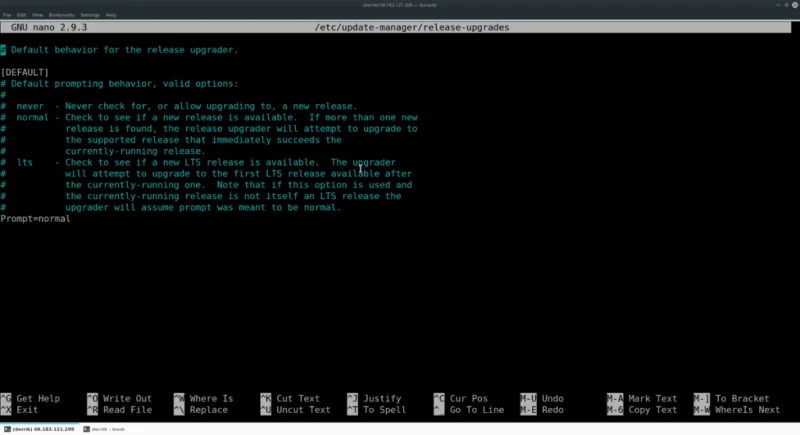
Task: Click the terminal icon on the bash tab
Action: 86,429
